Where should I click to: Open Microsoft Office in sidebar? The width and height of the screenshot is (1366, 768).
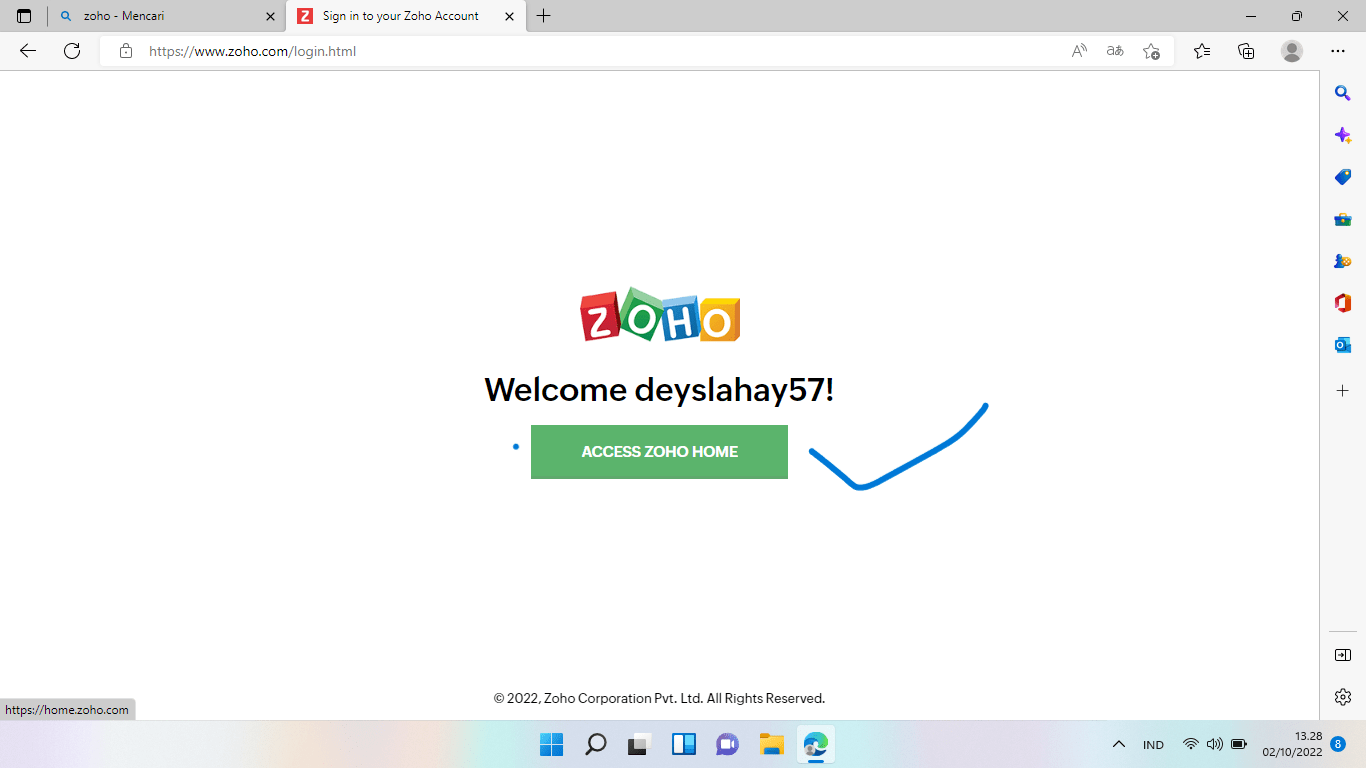pyautogui.click(x=1343, y=303)
